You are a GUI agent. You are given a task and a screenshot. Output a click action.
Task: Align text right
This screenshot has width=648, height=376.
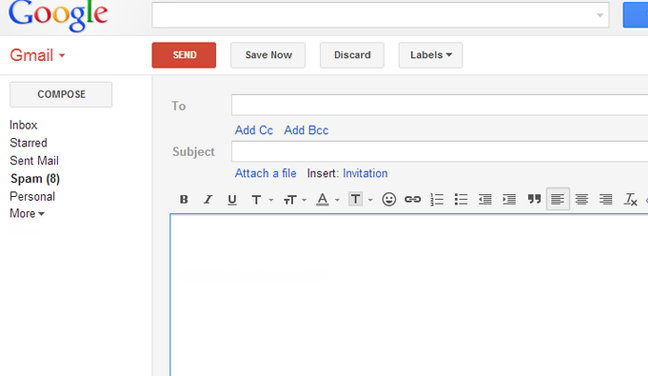tap(606, 199)
